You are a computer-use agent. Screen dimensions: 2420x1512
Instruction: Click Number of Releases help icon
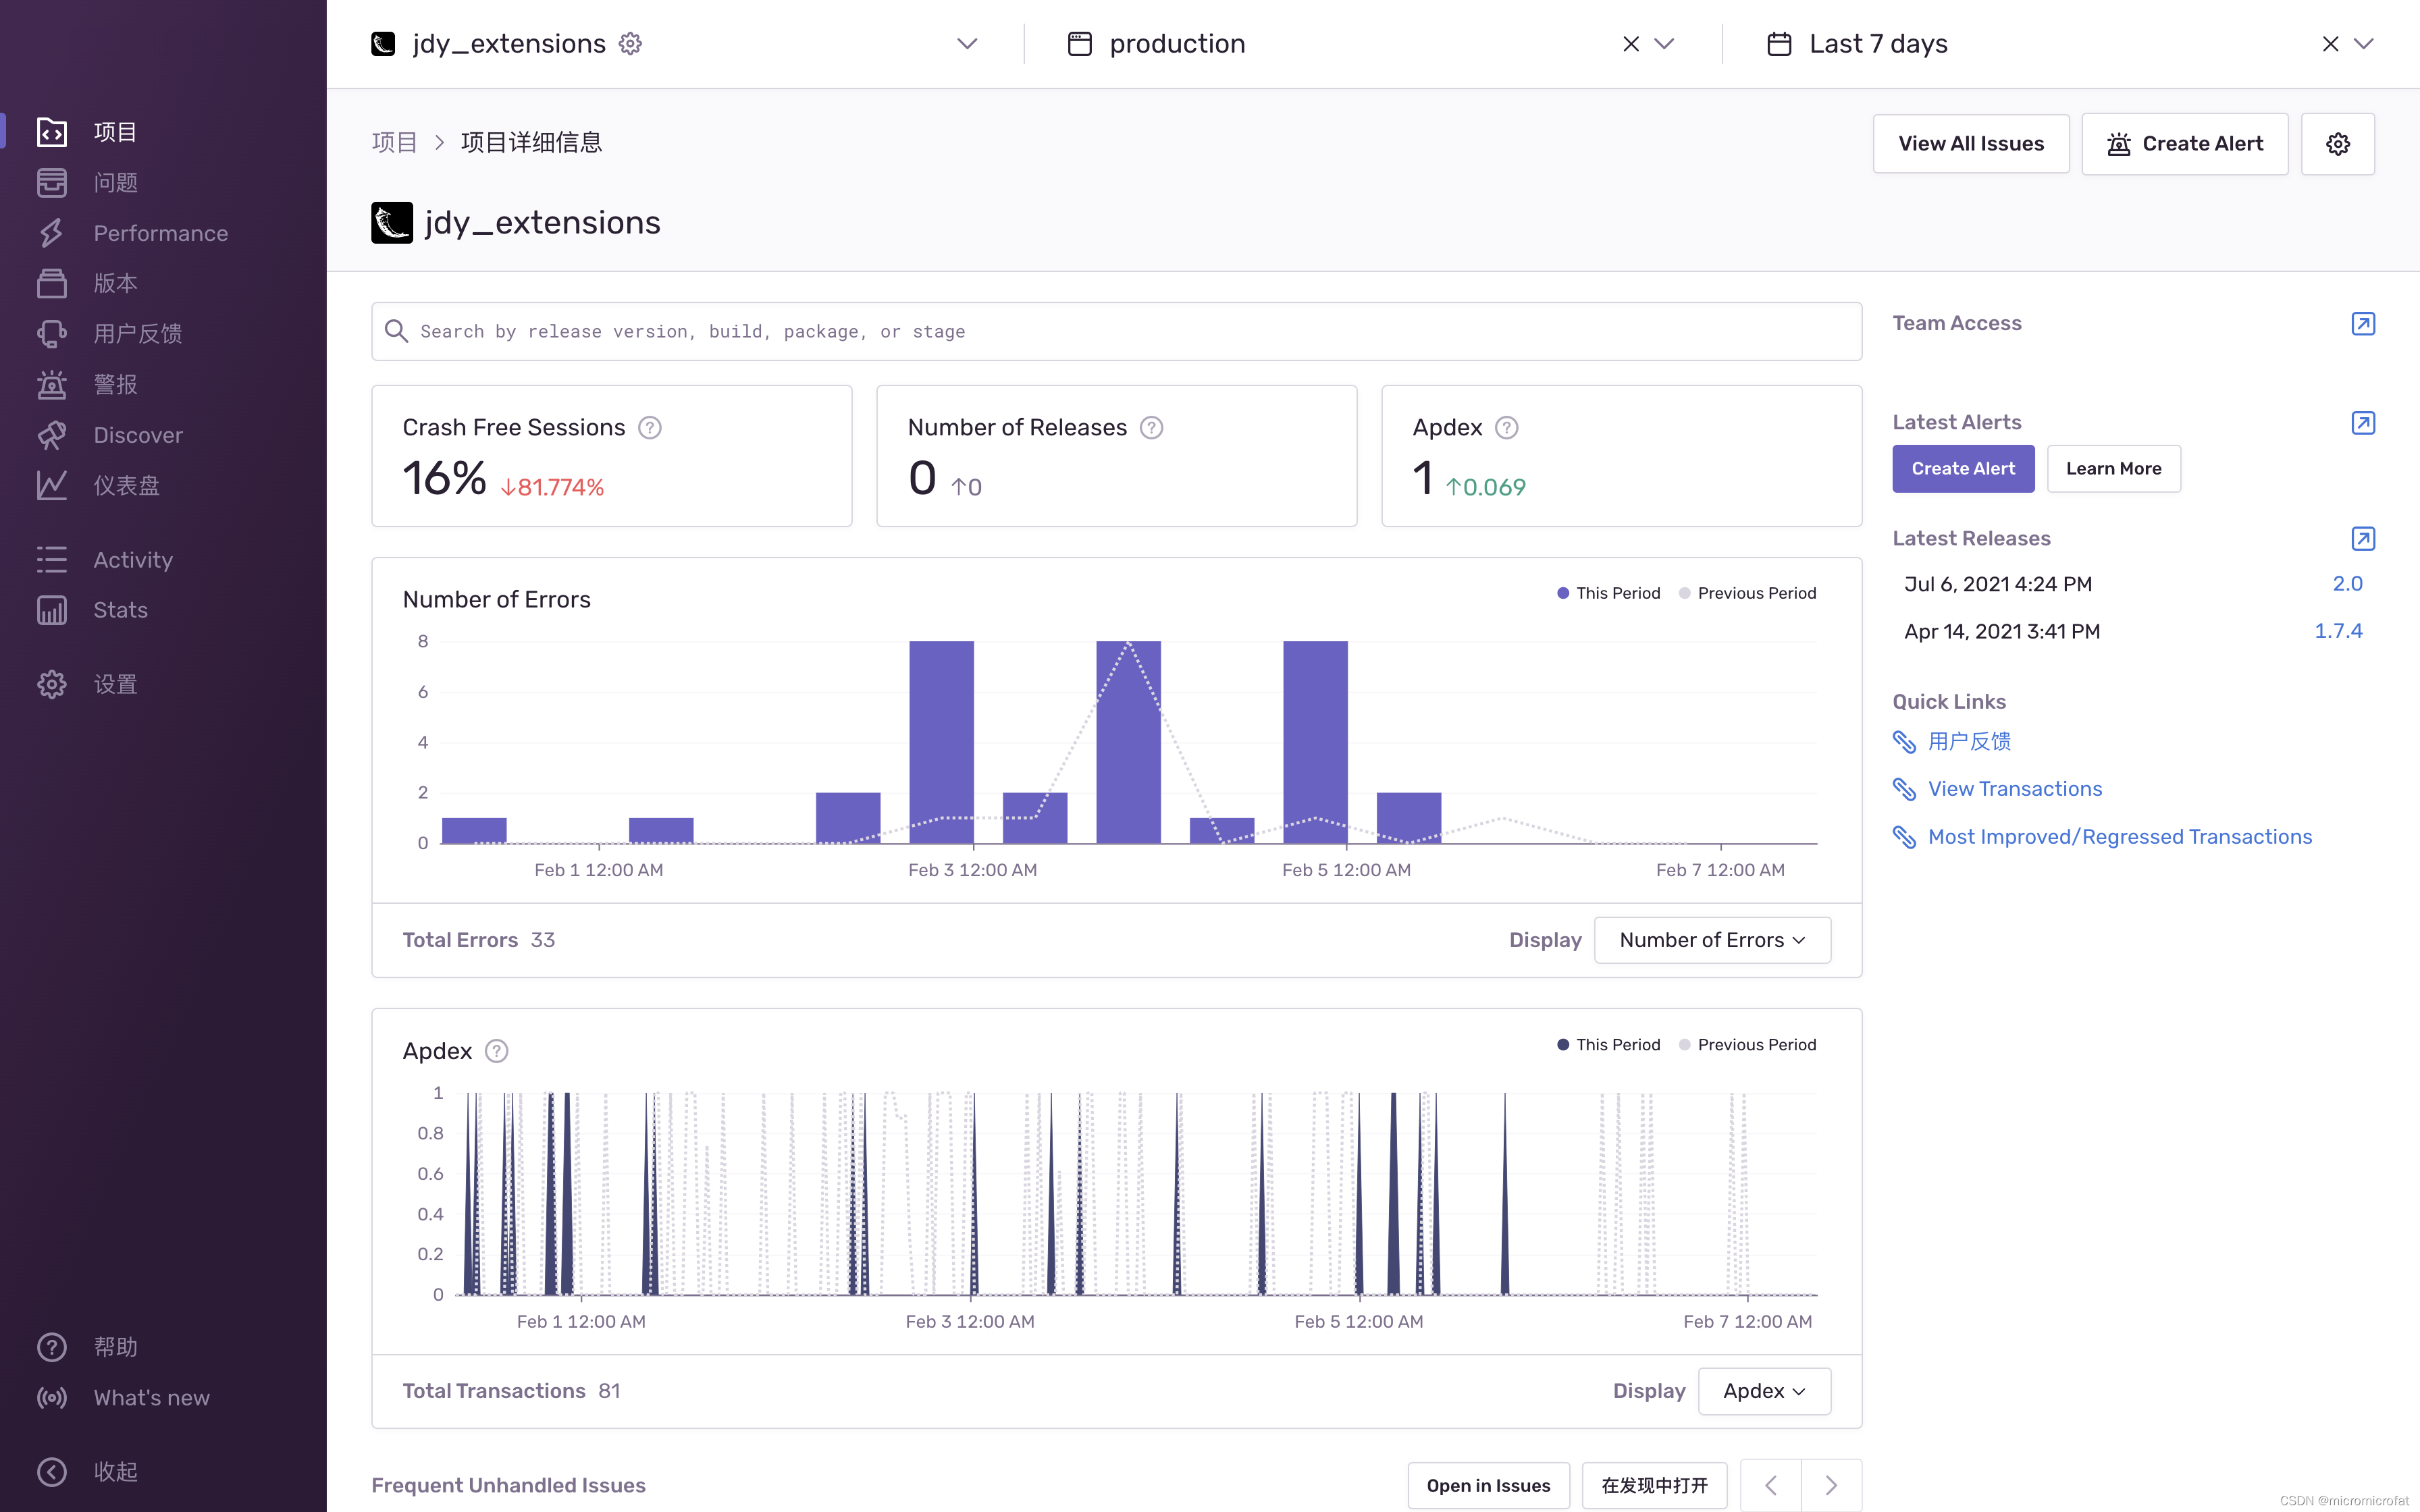1152,428
